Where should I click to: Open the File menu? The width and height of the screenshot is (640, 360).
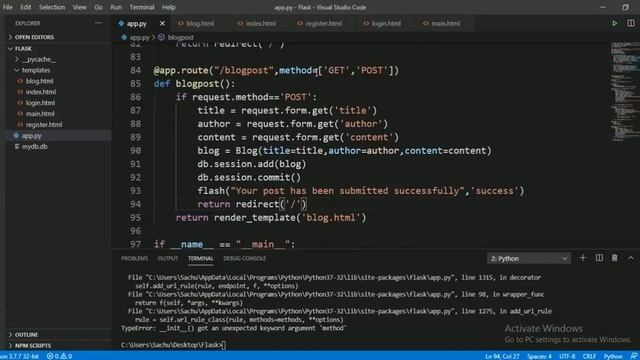tap(7, 7)
